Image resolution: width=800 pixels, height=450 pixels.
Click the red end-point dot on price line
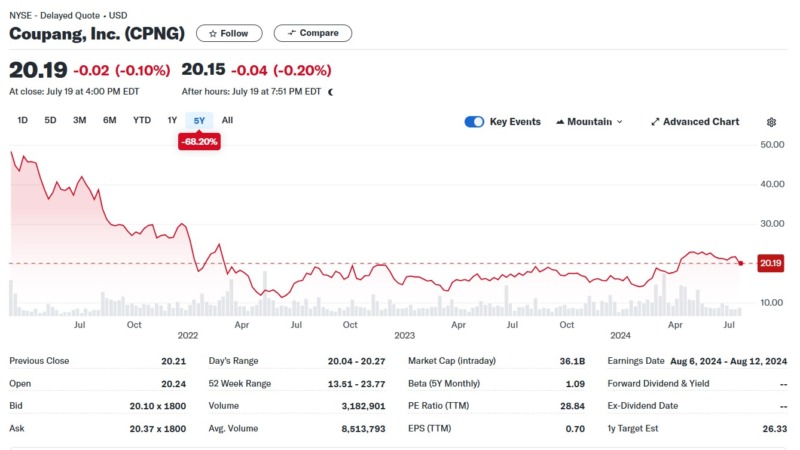coord(741,263)
